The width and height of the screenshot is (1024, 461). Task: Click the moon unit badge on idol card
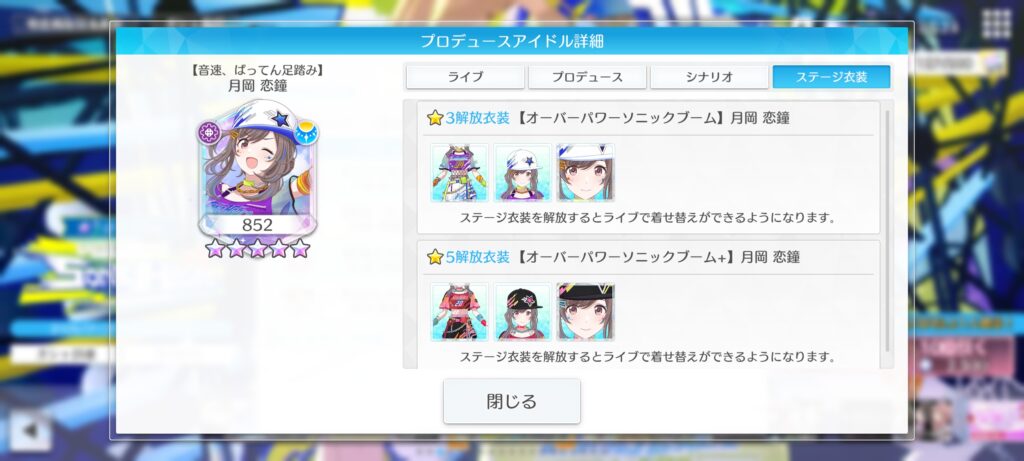point(306,133)
